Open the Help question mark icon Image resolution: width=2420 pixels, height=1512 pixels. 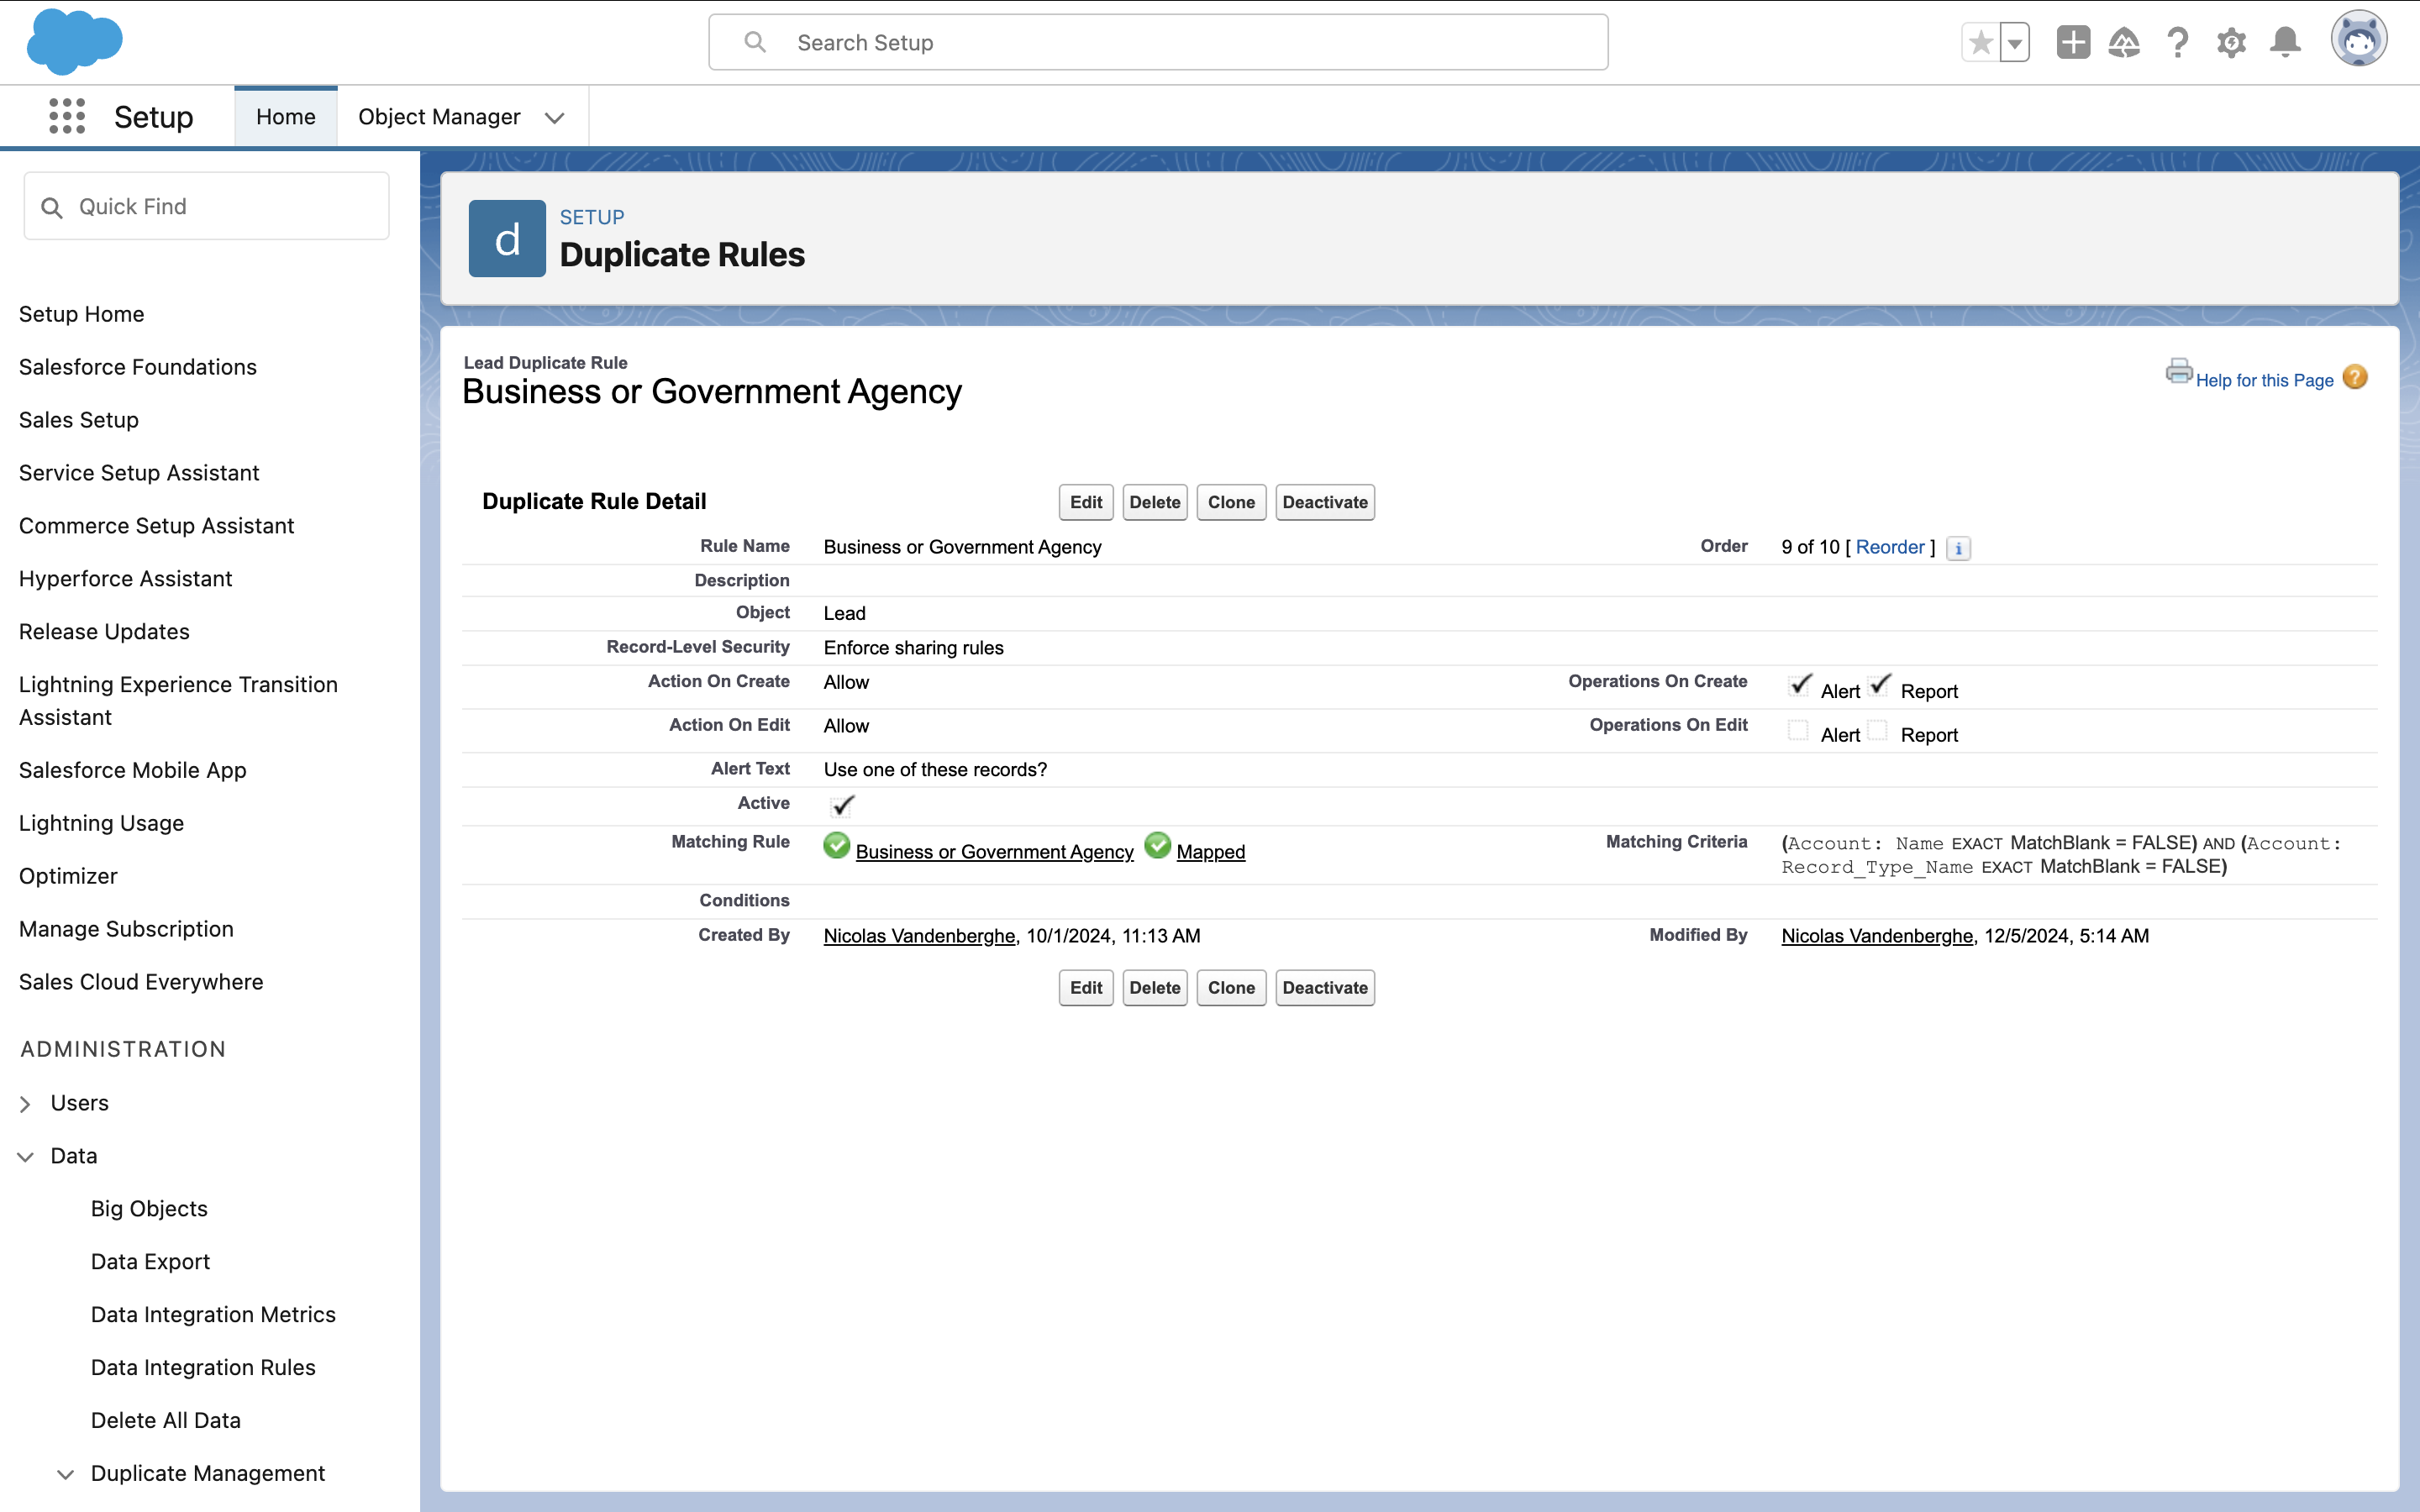[2177, 42]
